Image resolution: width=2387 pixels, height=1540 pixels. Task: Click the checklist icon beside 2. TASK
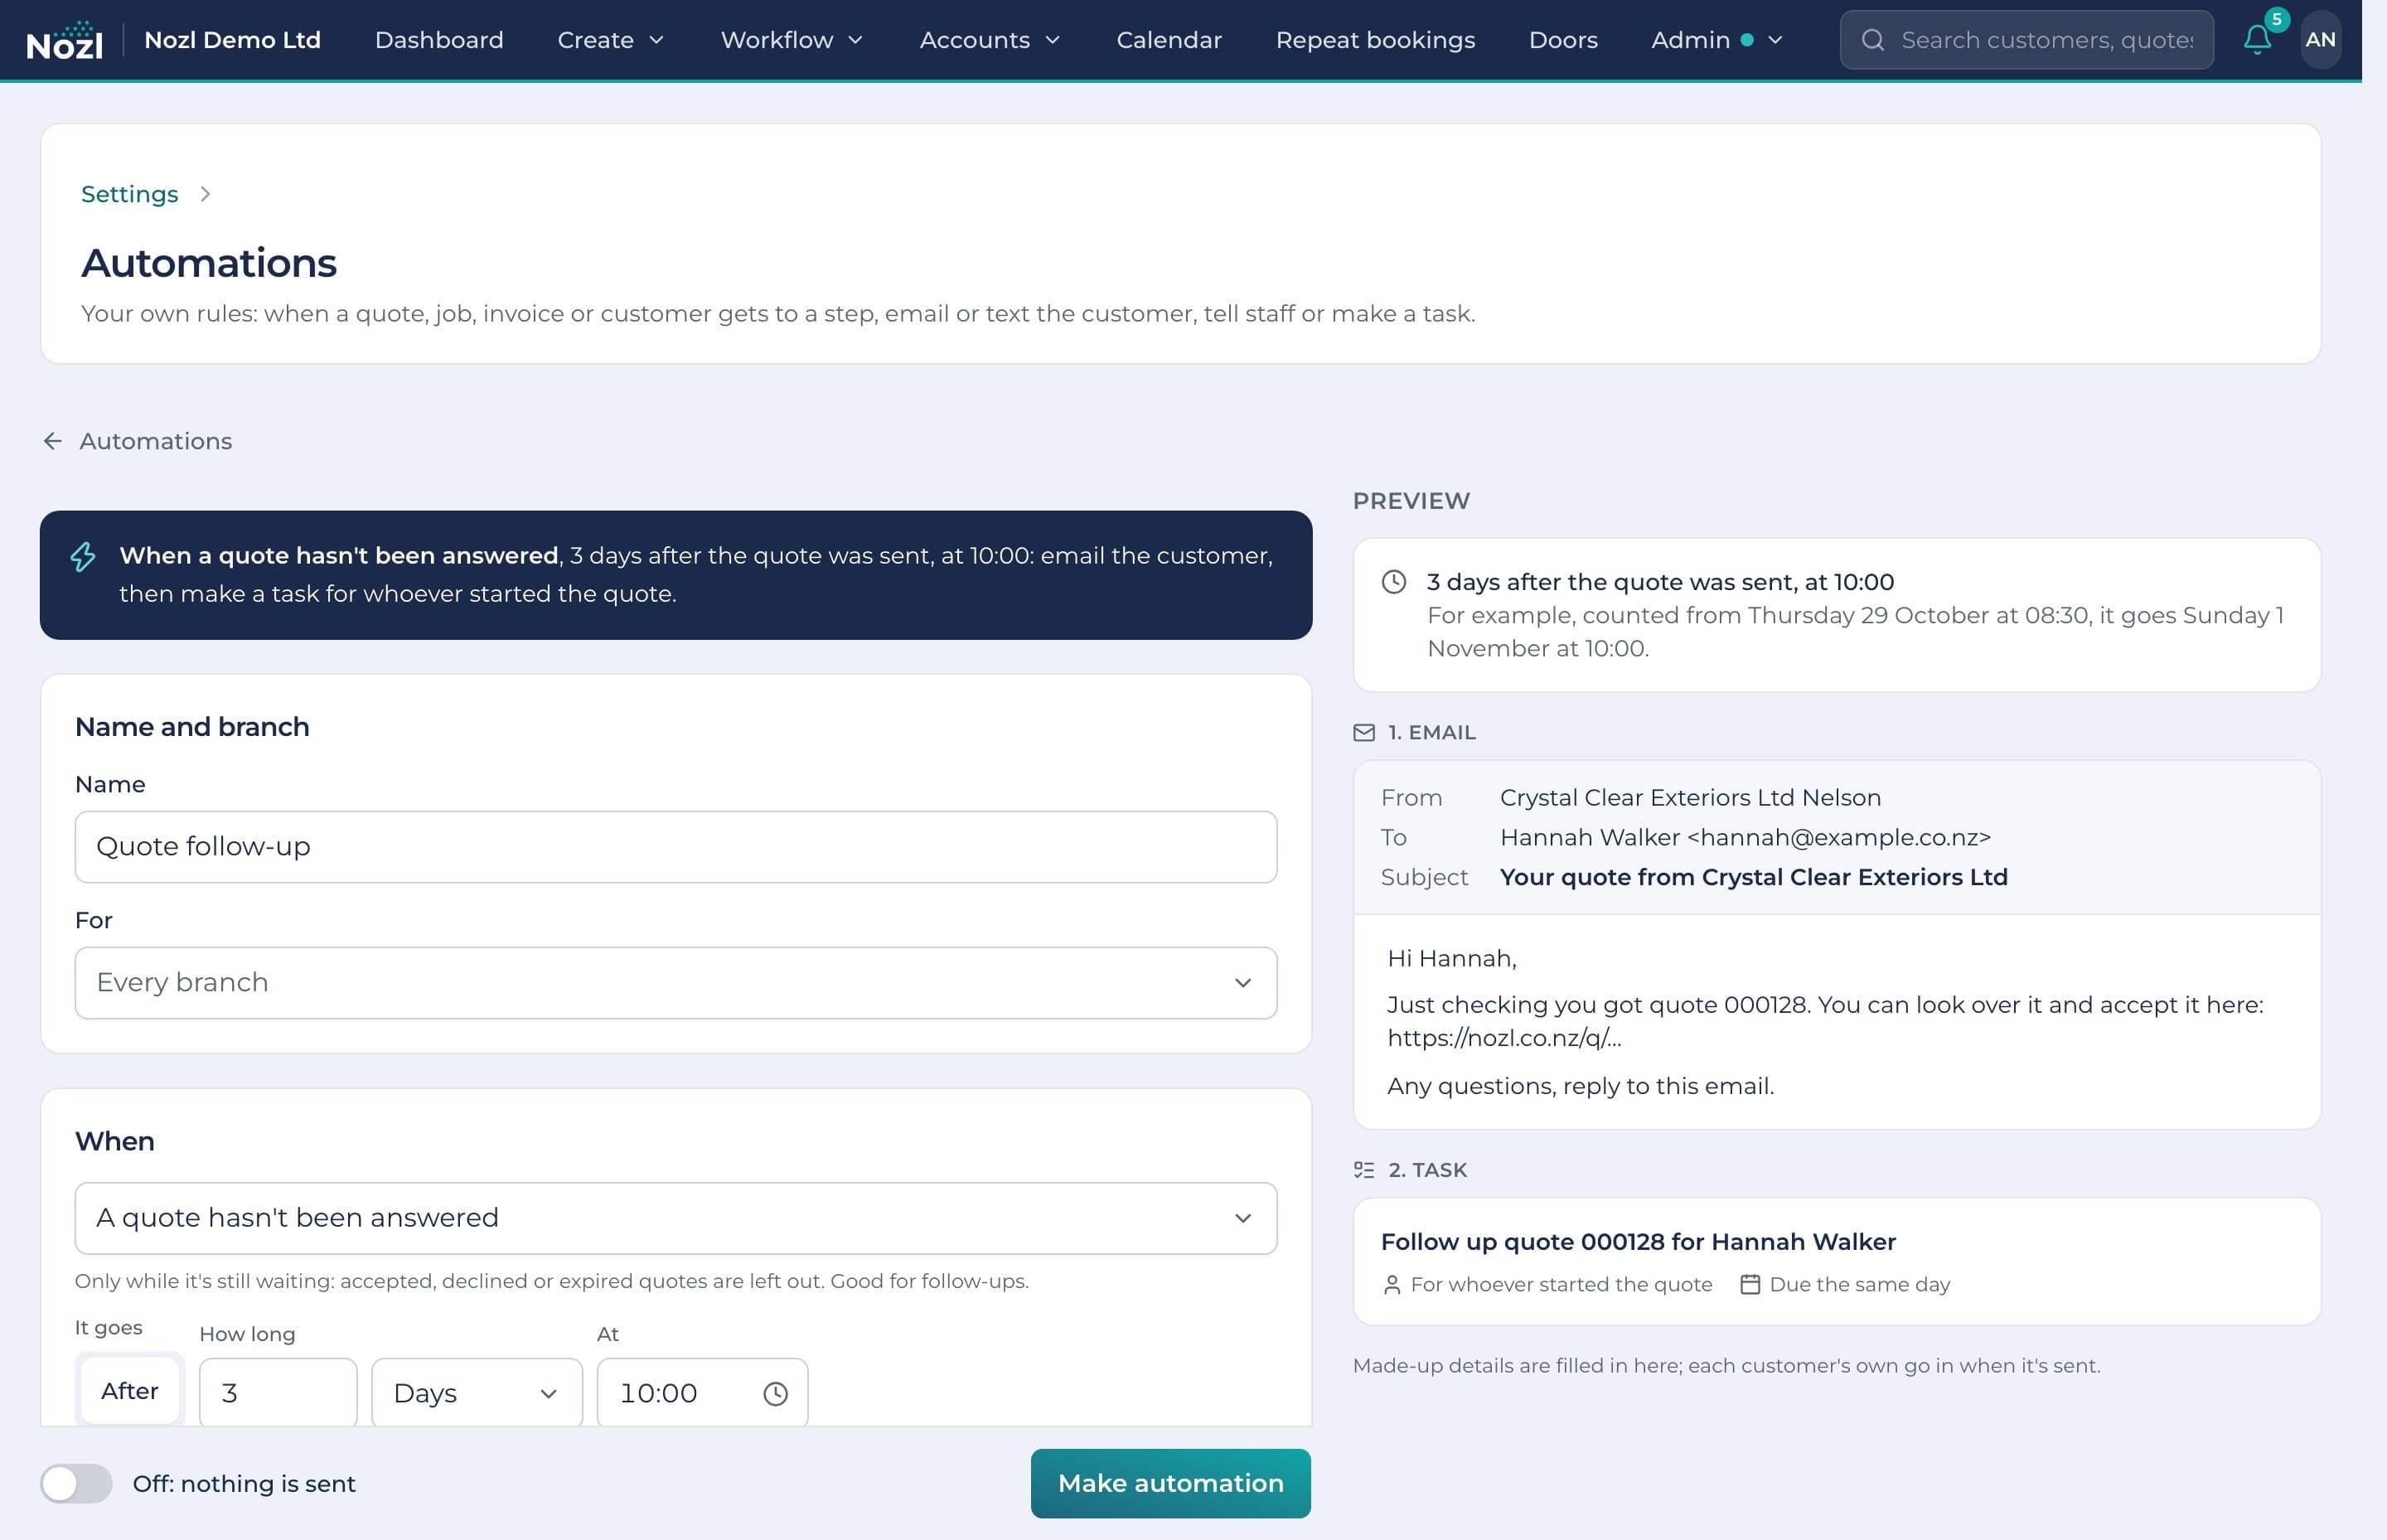1364,1170
